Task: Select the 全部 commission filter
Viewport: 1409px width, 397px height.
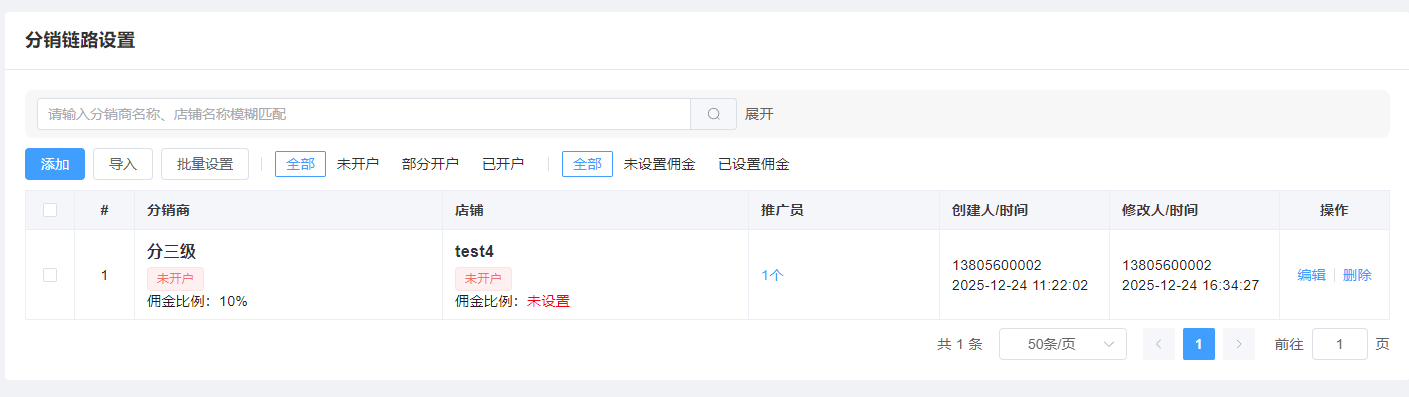Action: 587,164
